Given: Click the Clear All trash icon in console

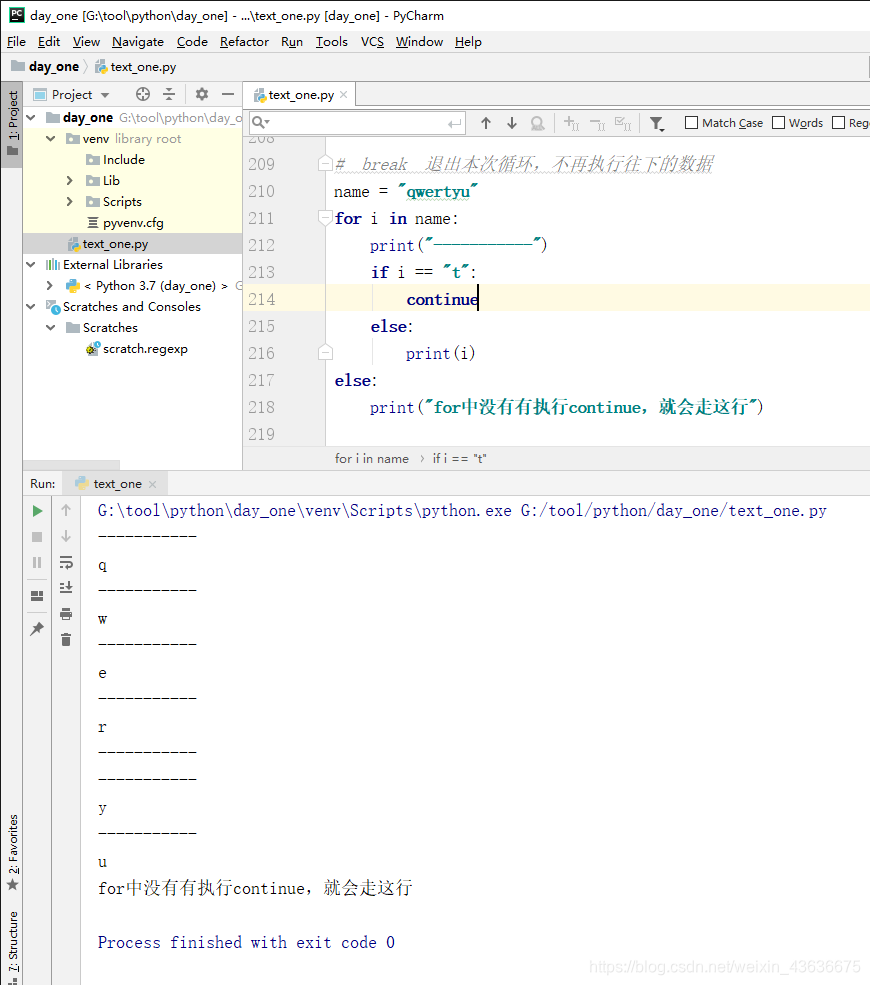Looking at the screenshot, I should pyautogui.click(x=66, y=639).
